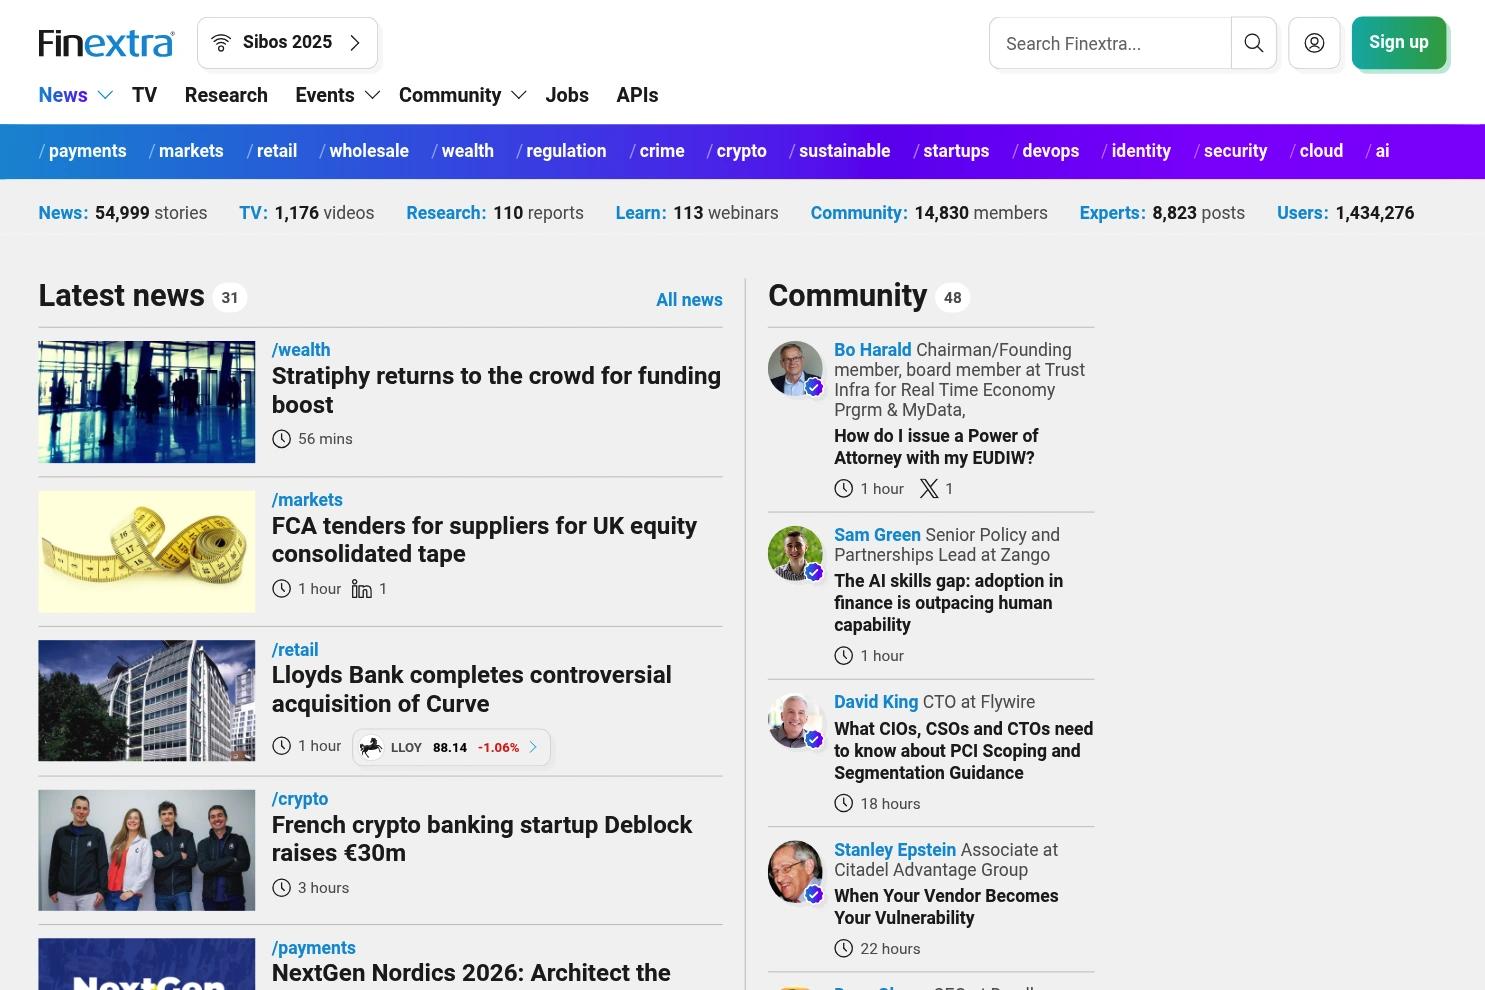This screenshot has width=1485, height=990.
Task: Open Stratiphy returns to the crowd headline
Action: [x=496, y=390]
